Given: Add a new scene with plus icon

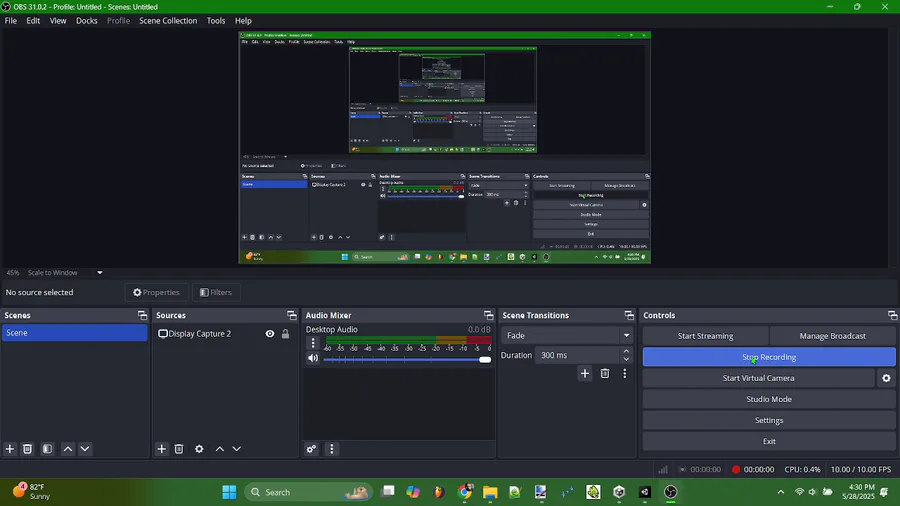Looking at the screenshot, I should (x=10, y=449).
